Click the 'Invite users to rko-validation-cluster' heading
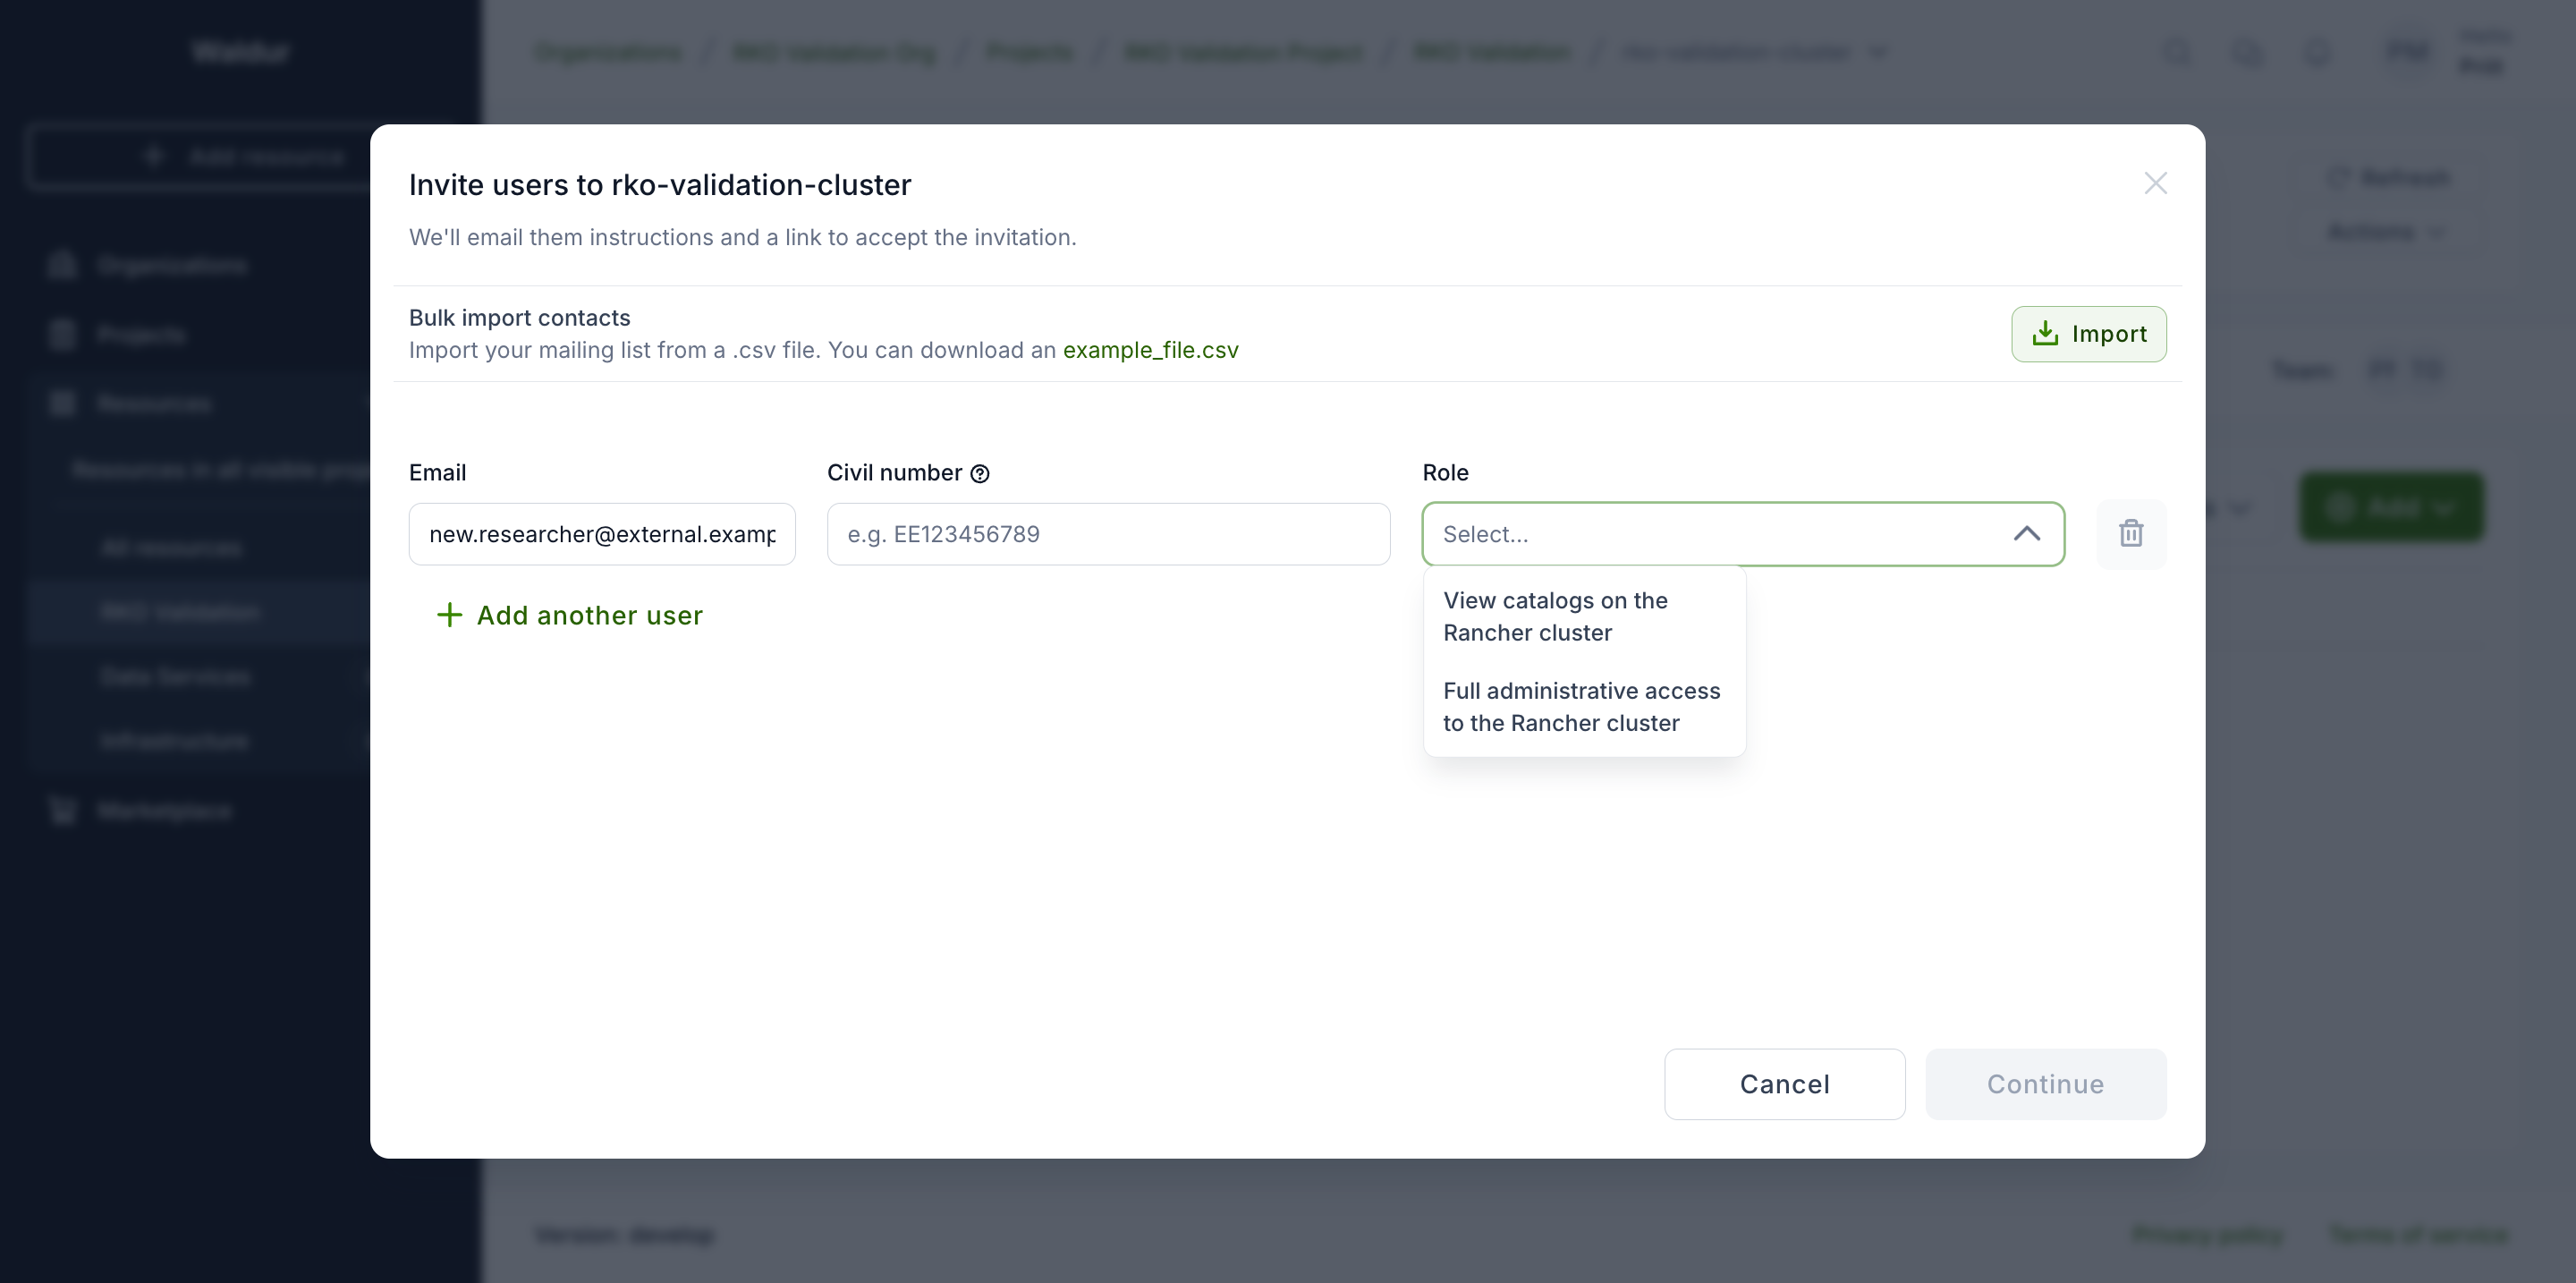 [660, 185]
